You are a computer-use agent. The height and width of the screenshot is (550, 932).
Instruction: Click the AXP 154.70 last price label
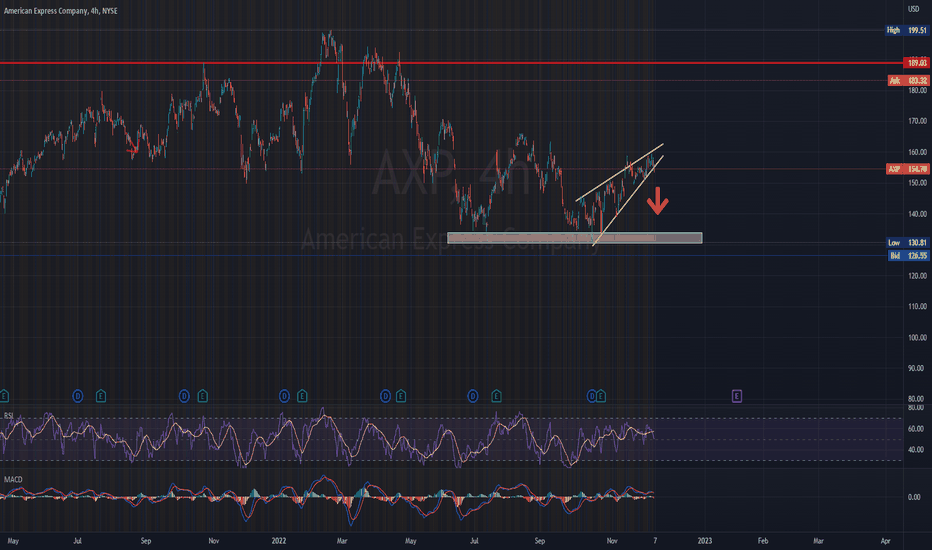pyautogui.click(x=908, y=169)
